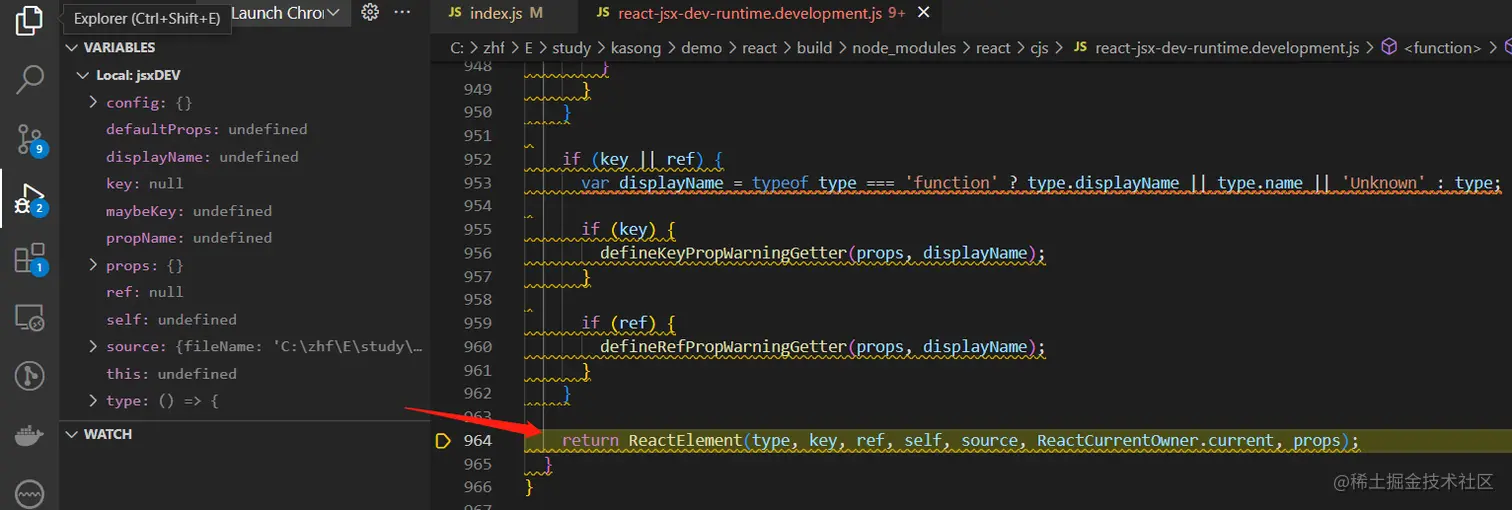Image resolution: width=1512 pixels, height=510 pixels.
Task: Click the 'cjs' breadcrumb segment
Action: [1037, 48]
